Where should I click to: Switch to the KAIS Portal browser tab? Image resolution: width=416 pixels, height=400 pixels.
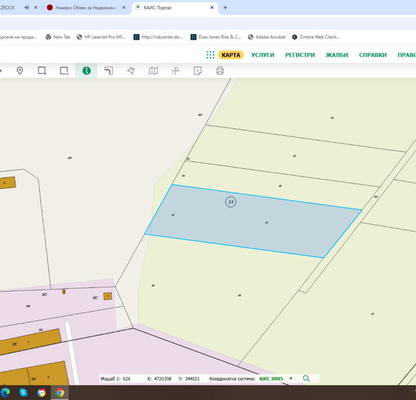point(175,7)
